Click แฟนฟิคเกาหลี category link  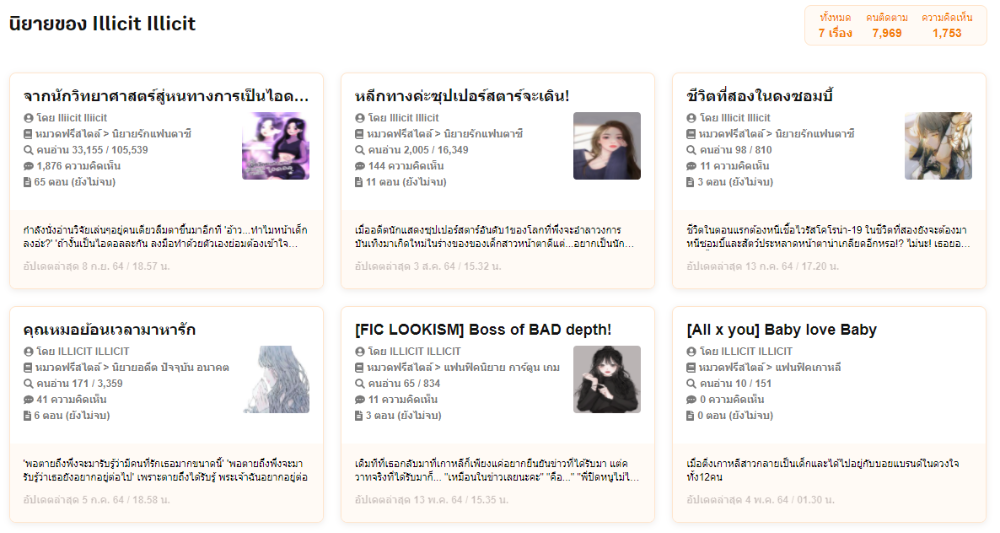[808, 367]
